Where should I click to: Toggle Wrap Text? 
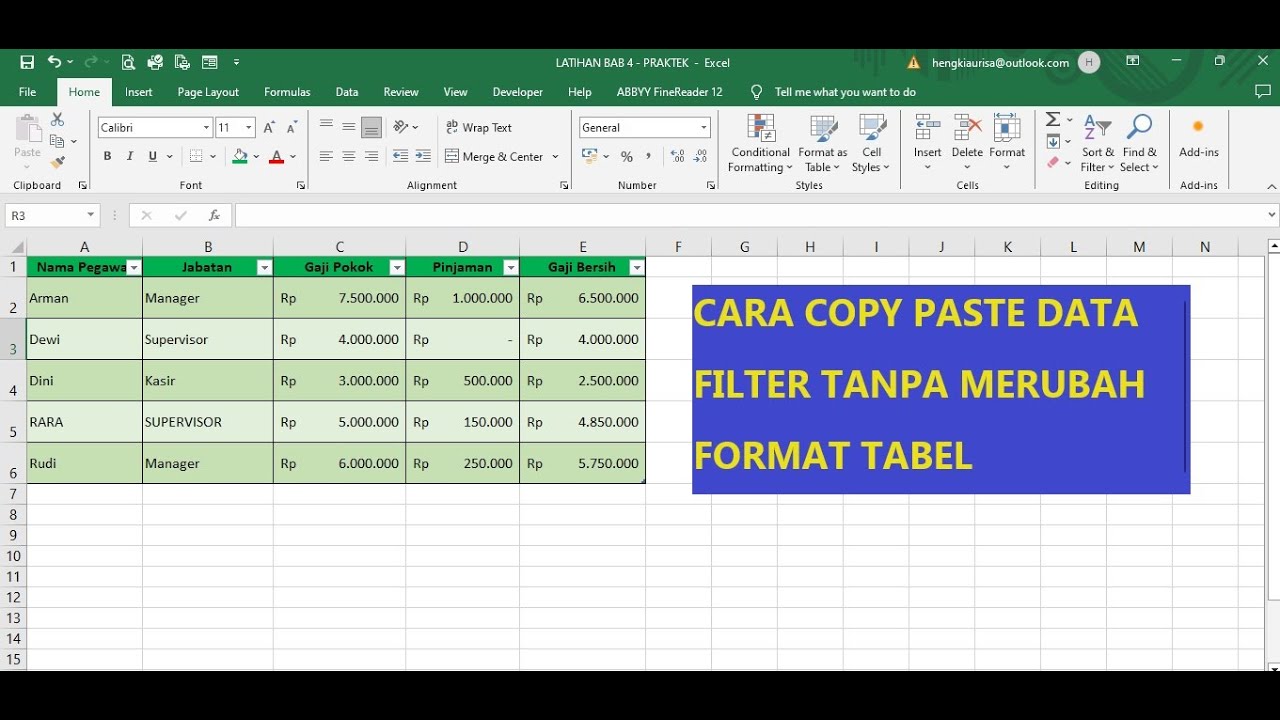(479, 127)
